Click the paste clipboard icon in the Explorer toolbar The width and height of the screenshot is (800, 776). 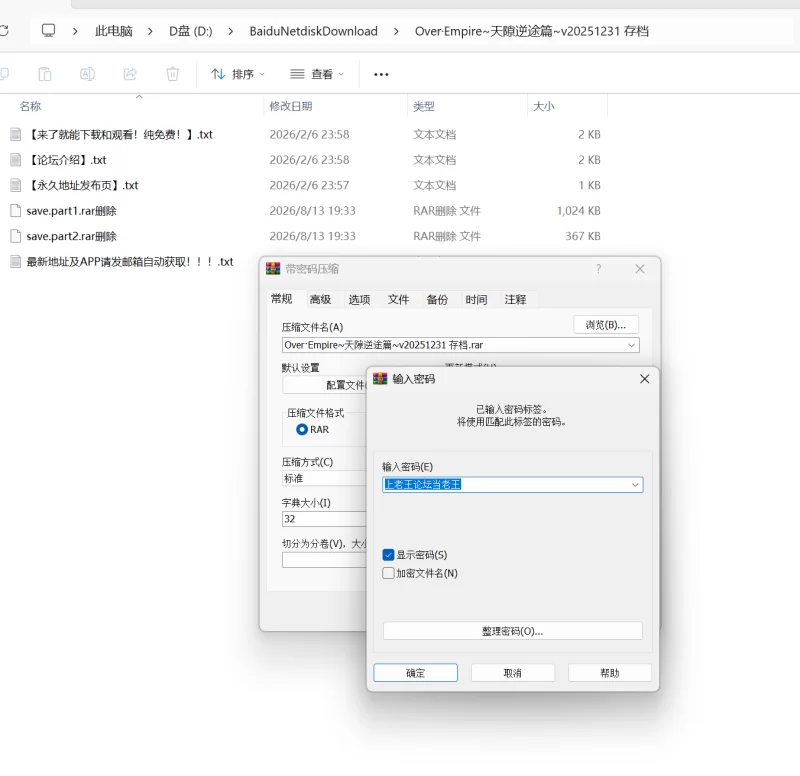coord(45,74)
